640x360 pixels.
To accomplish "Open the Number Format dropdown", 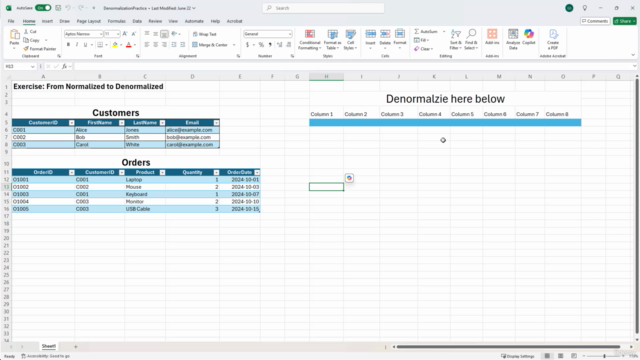I will pos(290,34).
